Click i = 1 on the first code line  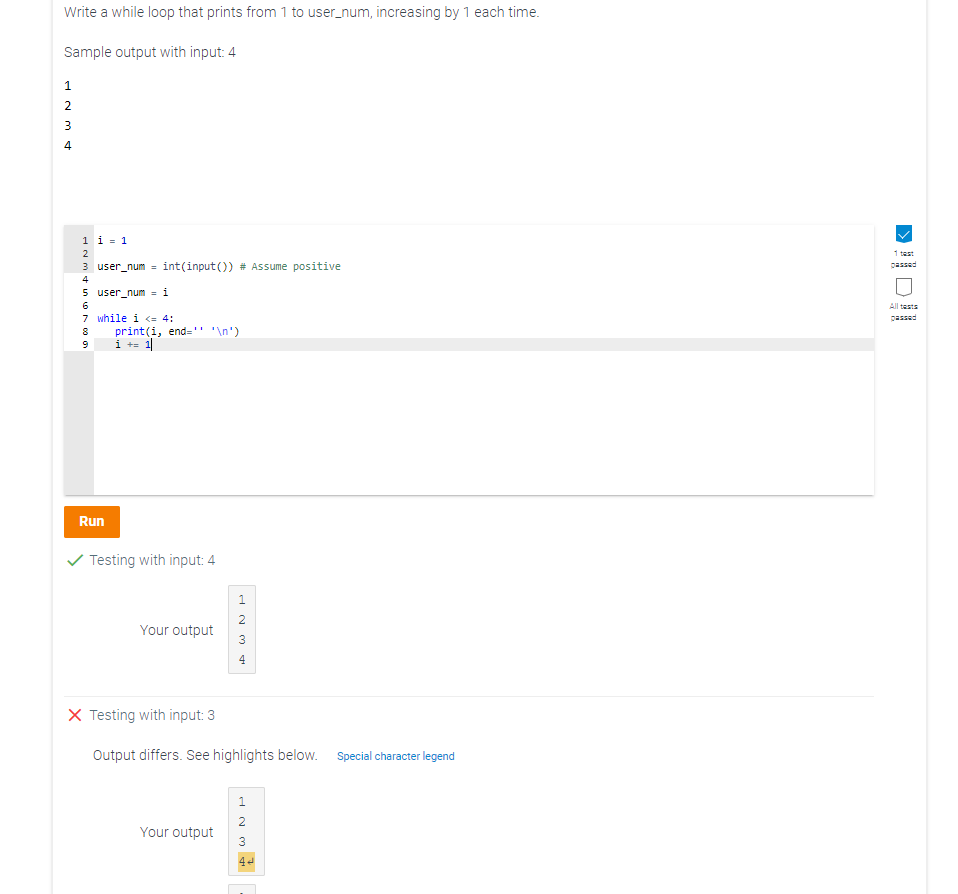[x=110, y=240]
